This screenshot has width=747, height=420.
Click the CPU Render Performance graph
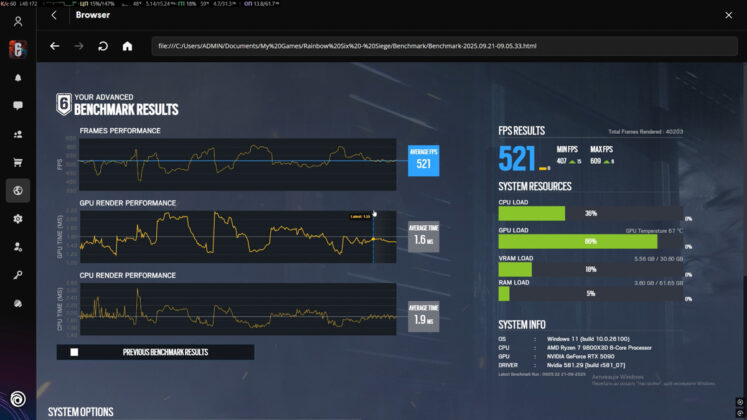238,310
